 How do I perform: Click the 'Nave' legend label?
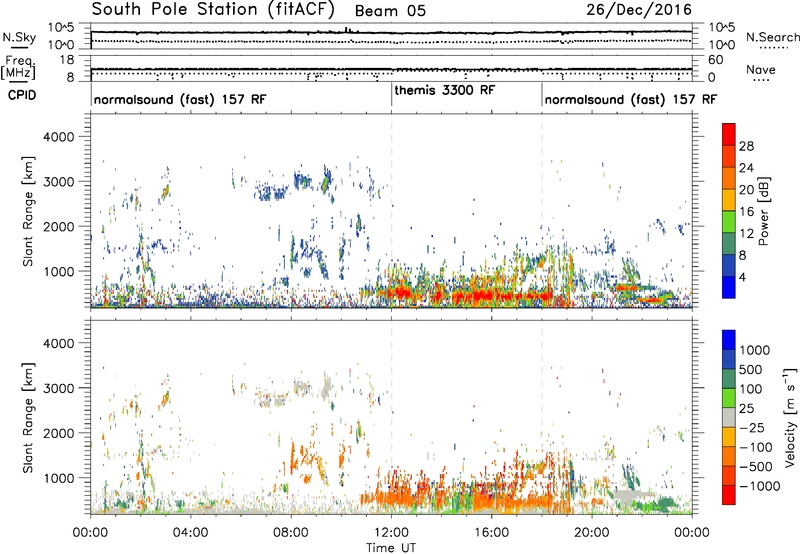pyautogui.click(x=760, y=69)
